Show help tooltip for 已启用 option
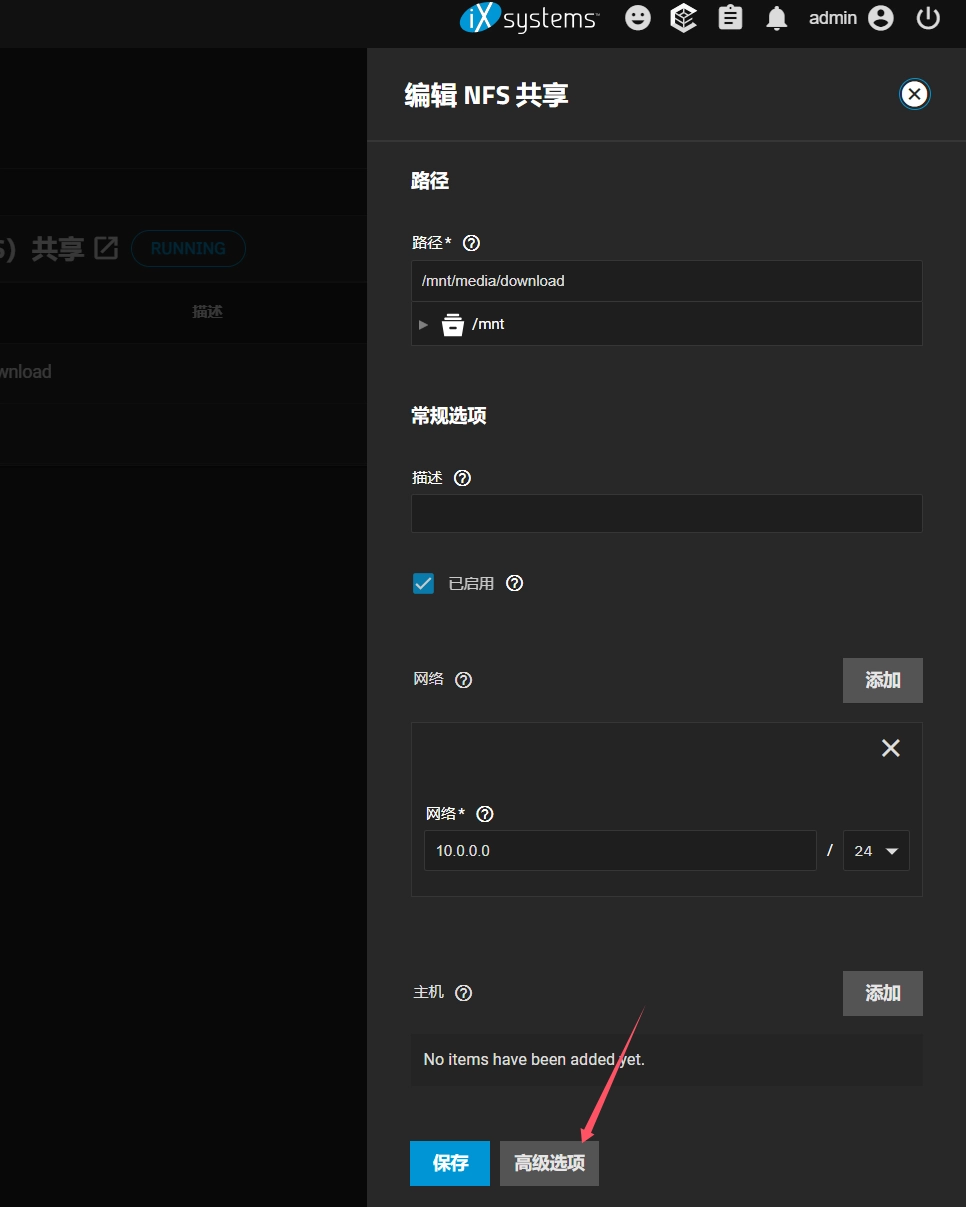Image resolution: width=966 pixels, height=1207 pixels. coord(515,583)
